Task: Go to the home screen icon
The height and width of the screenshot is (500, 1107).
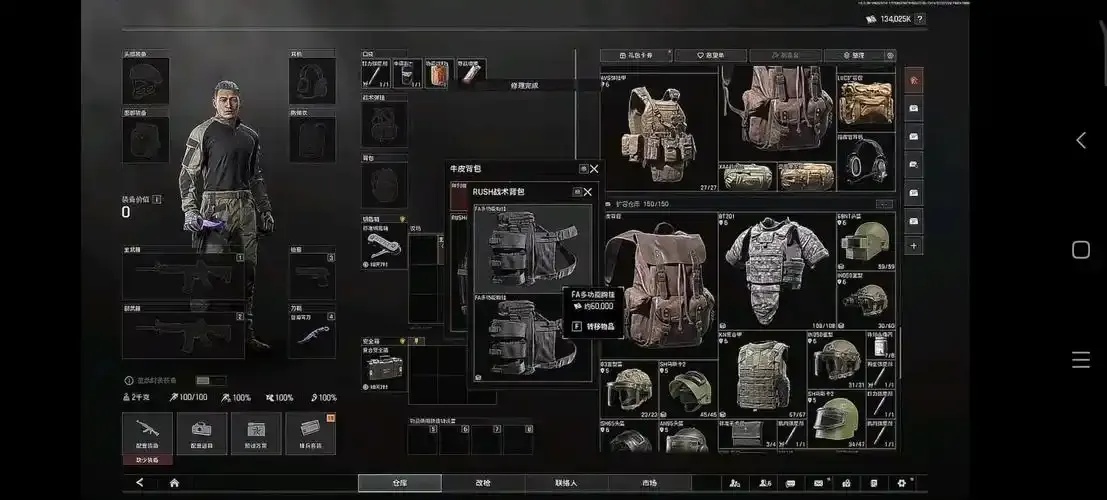Action: coord(174,483)
